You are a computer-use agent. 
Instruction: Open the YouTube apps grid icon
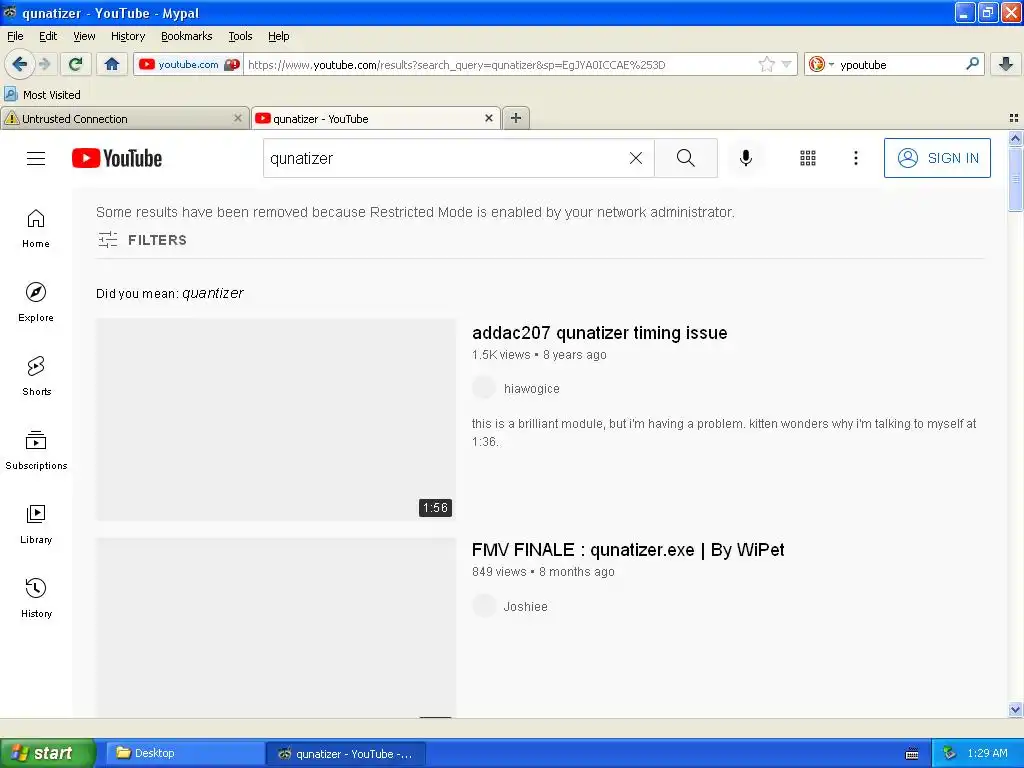click(808, 158)
